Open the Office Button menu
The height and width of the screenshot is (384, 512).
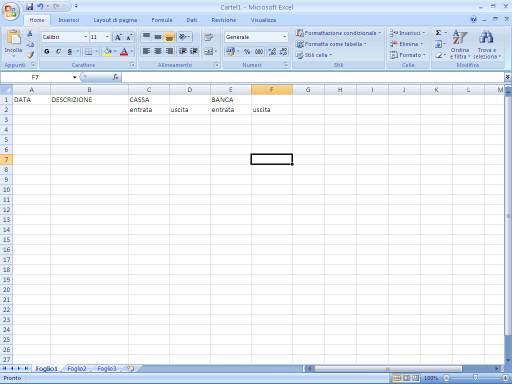11,11
